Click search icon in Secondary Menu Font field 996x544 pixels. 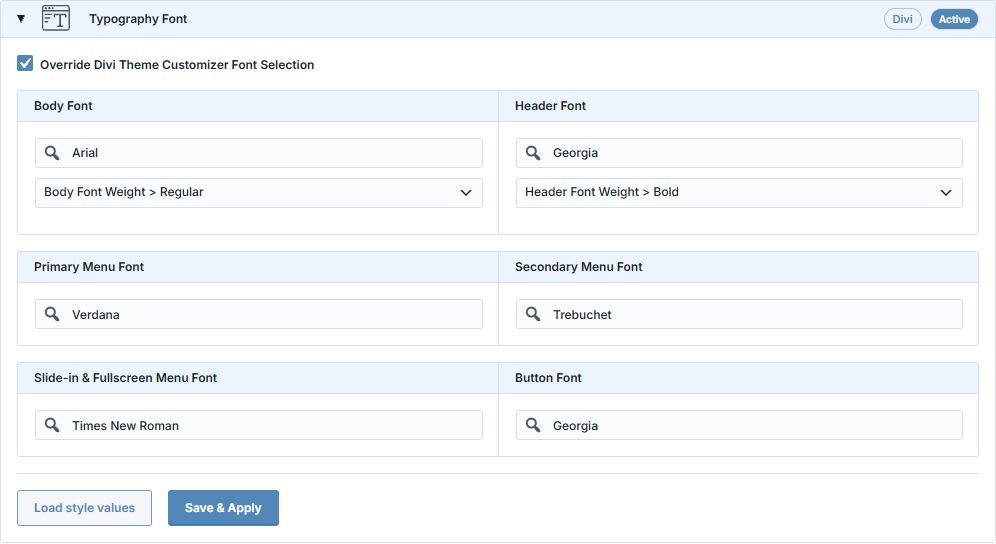(x=533, y=314)
